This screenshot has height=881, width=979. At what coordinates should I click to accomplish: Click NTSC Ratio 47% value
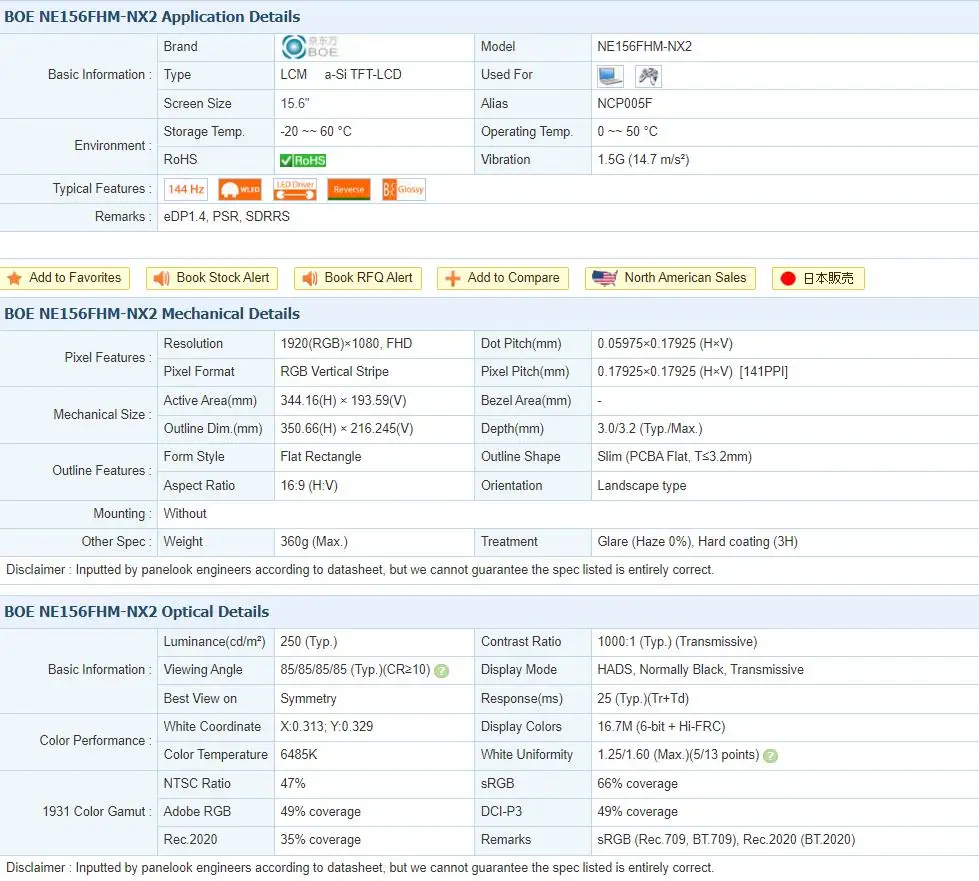[293, 784]
